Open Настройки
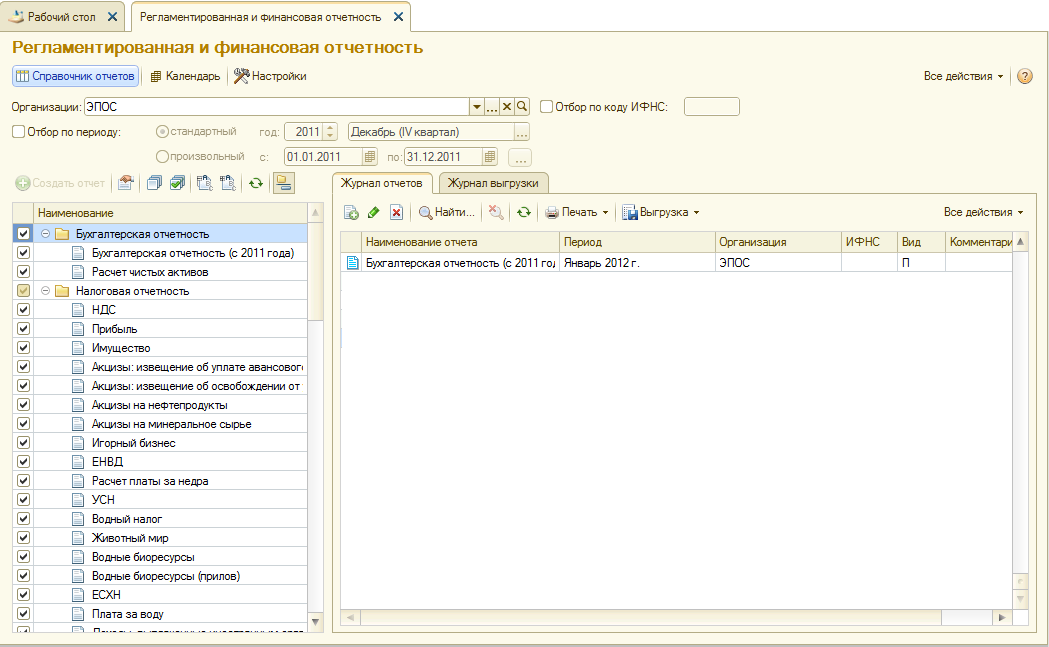Viewport: 1049px width, 647px height. (x=270, y=76)
